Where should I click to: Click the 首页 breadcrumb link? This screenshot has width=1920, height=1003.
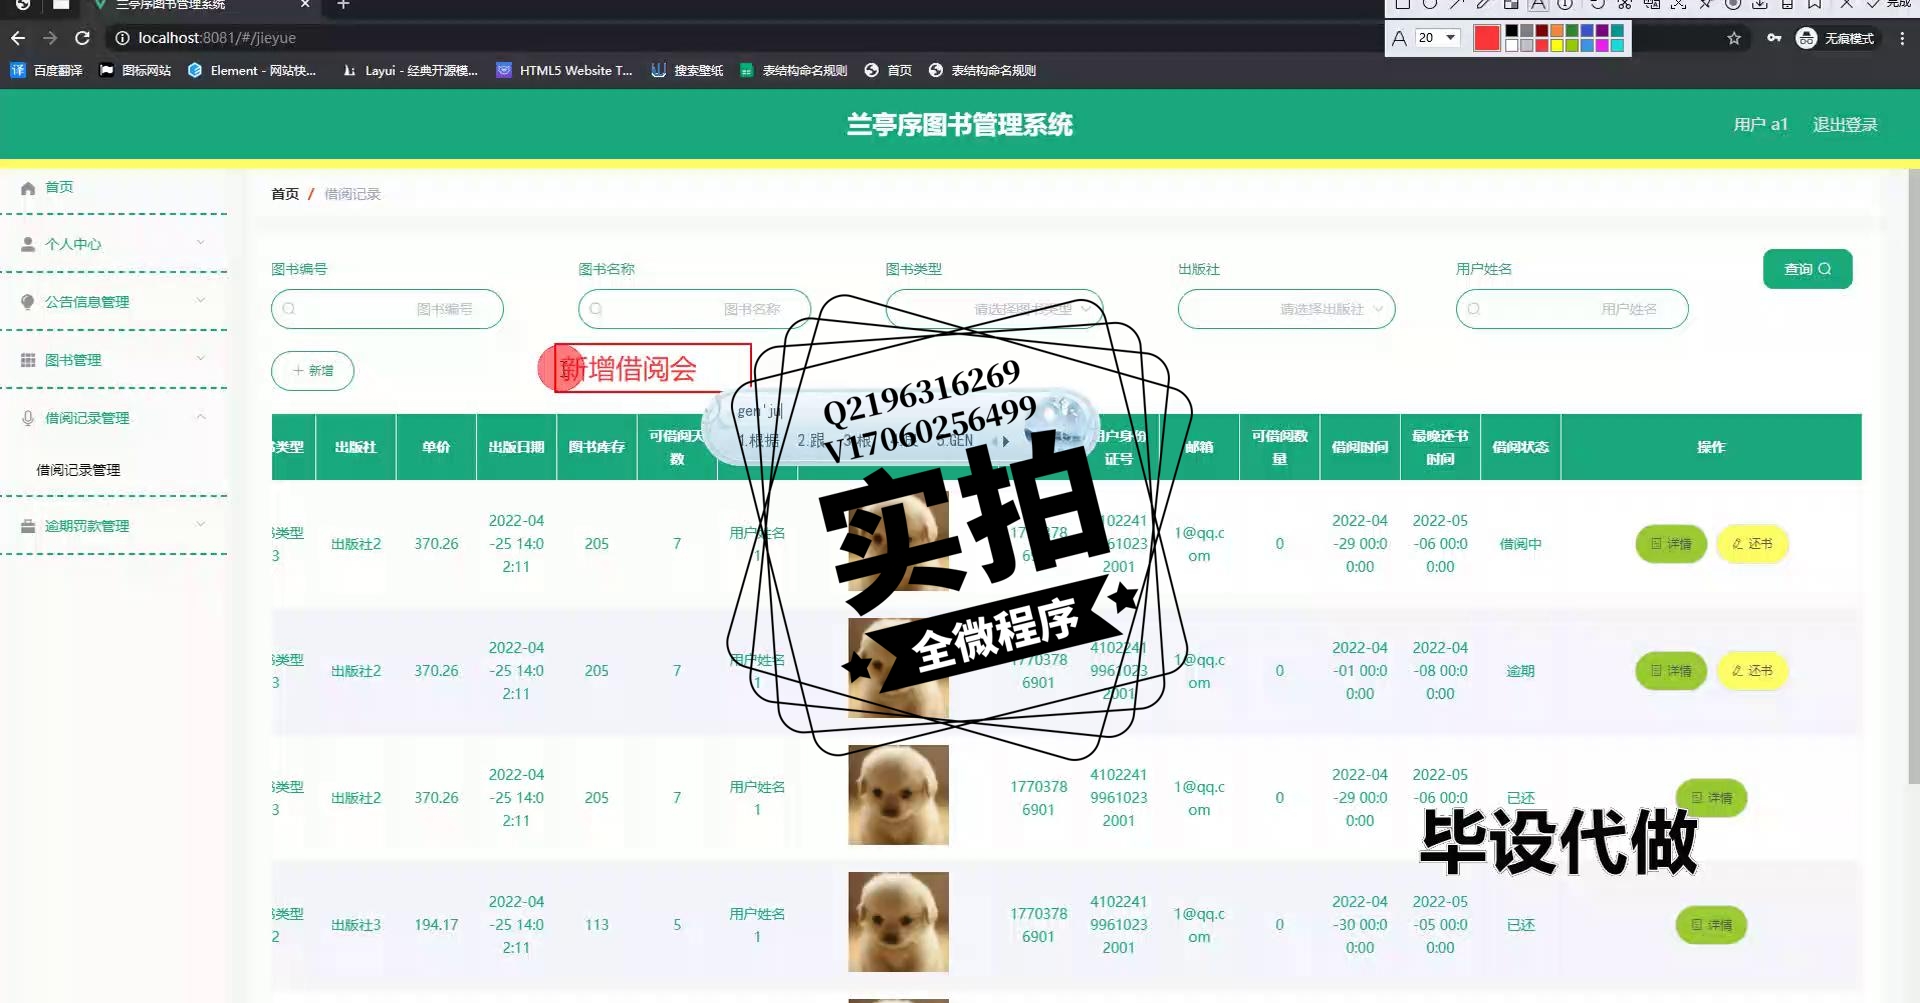285,193
